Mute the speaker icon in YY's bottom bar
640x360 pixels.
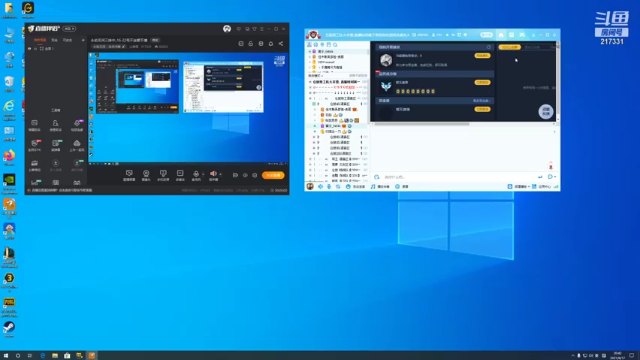pos(320,187)
